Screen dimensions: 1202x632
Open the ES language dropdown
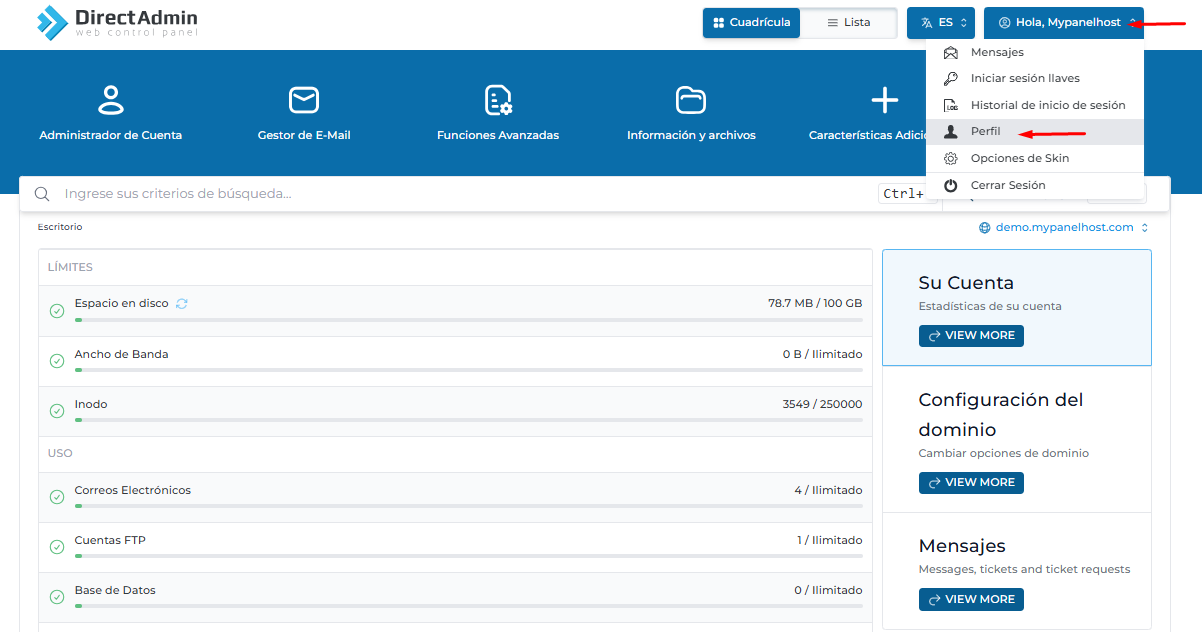[x=940, y=23]
